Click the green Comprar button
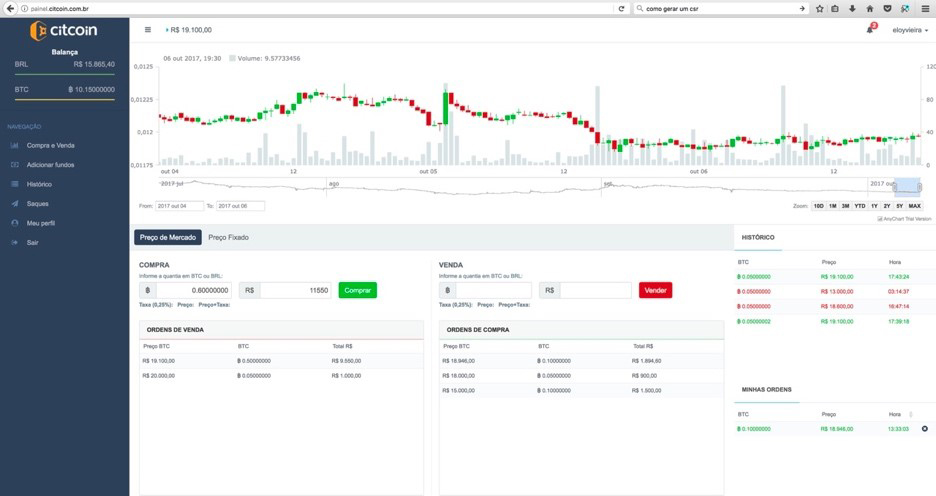 tap(358, 290)
